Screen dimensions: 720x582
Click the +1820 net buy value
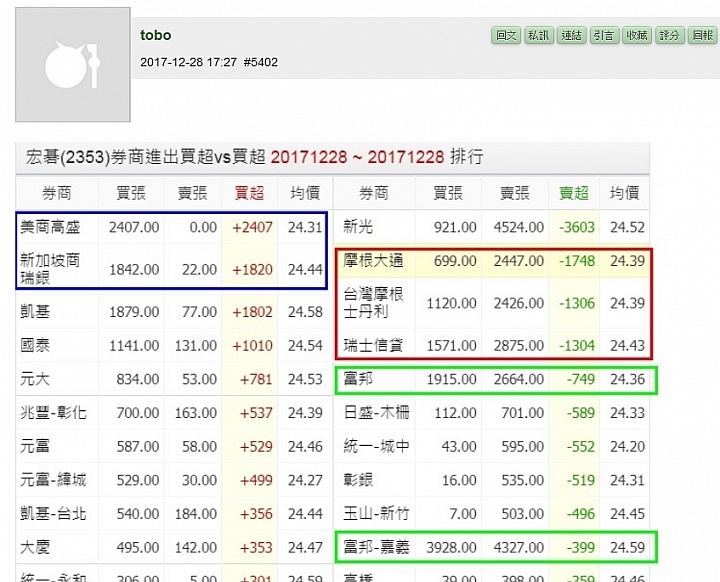point(252,270)
